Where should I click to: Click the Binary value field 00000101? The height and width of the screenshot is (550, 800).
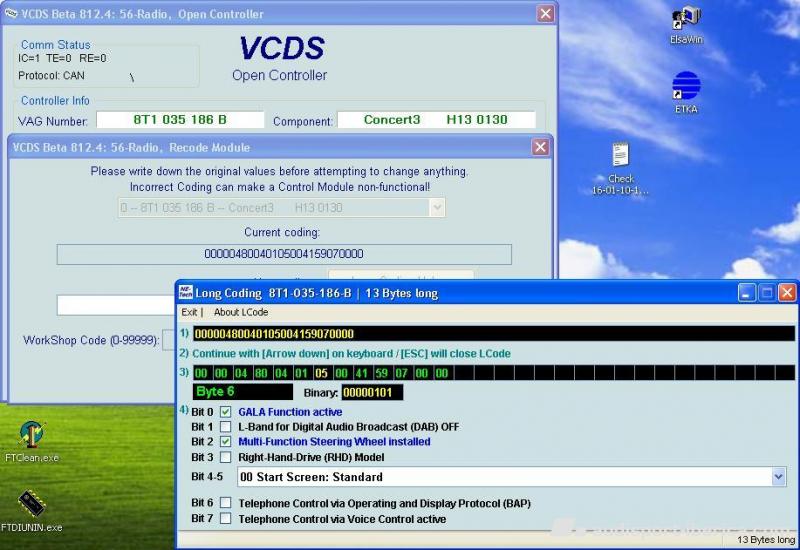click(x=372, y=392)
